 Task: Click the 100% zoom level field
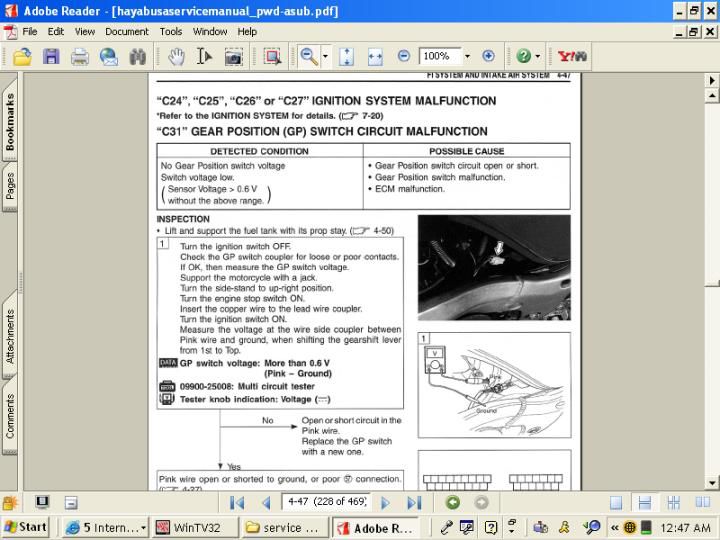pyautogui.click(x=440, y=56)
